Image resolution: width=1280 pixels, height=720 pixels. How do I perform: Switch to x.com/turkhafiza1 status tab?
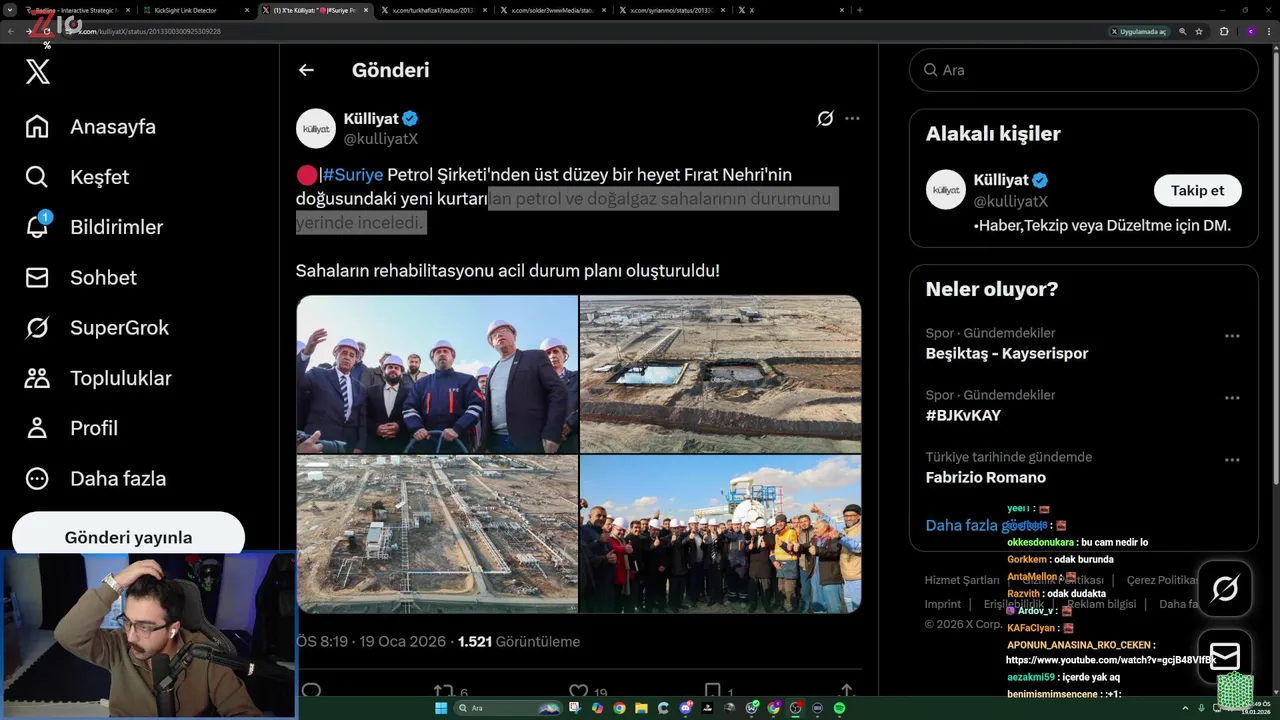click(x=435, y=10)
